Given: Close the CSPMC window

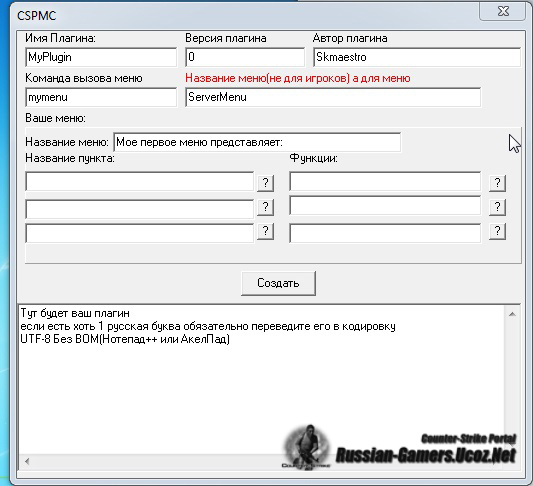Looking at the screenshot, I should click(503, 11).
